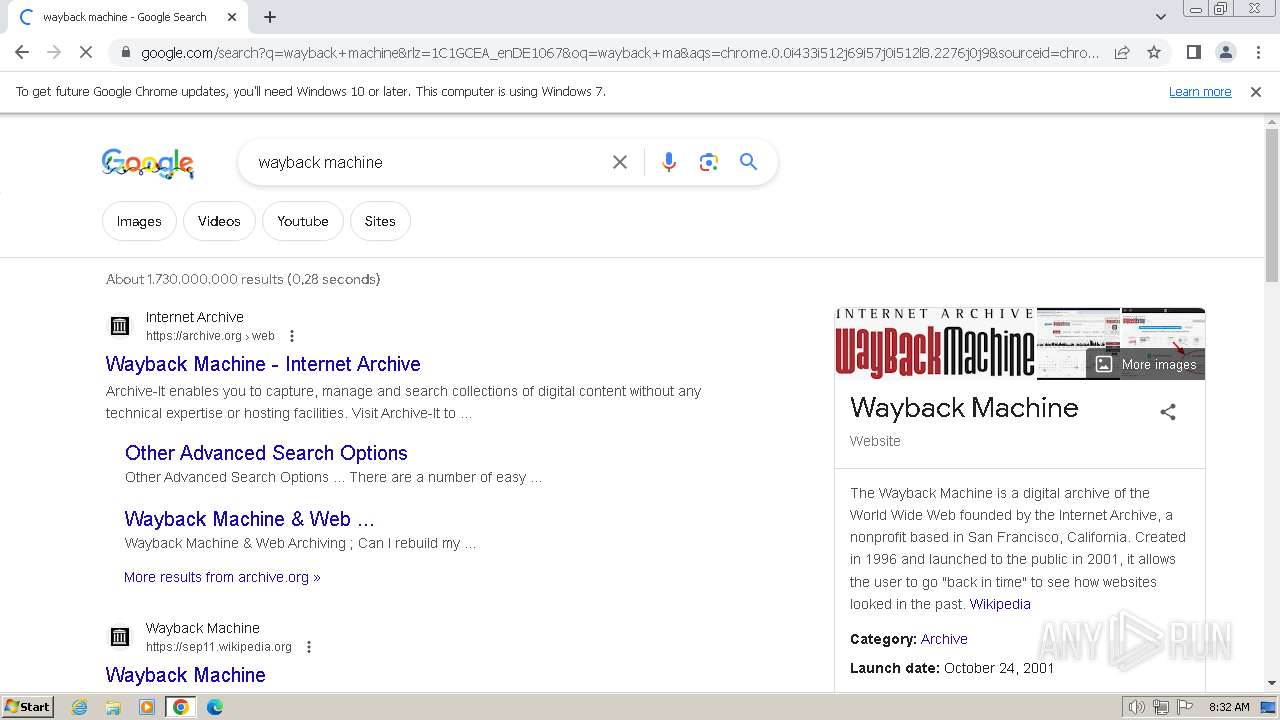The height and width of the screenshot is (720, 1280).
Task: Expand More results from archive.org
Action: click(x=222, y=577)
